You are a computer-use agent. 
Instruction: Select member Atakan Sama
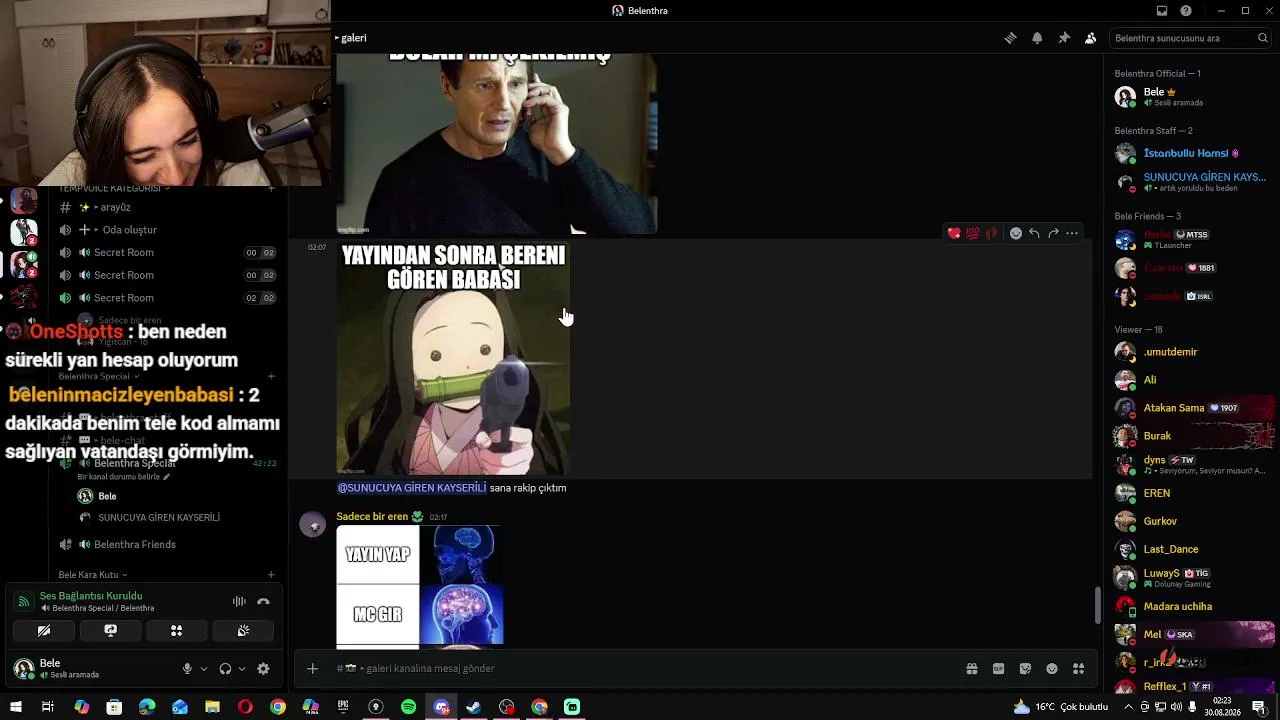coord(1192,408)
